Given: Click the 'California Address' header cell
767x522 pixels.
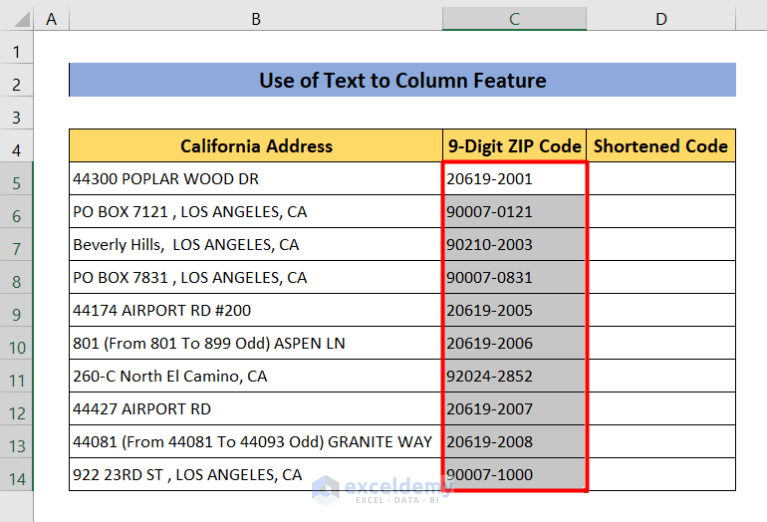Looking at the screenshot, I should [256, 146].
